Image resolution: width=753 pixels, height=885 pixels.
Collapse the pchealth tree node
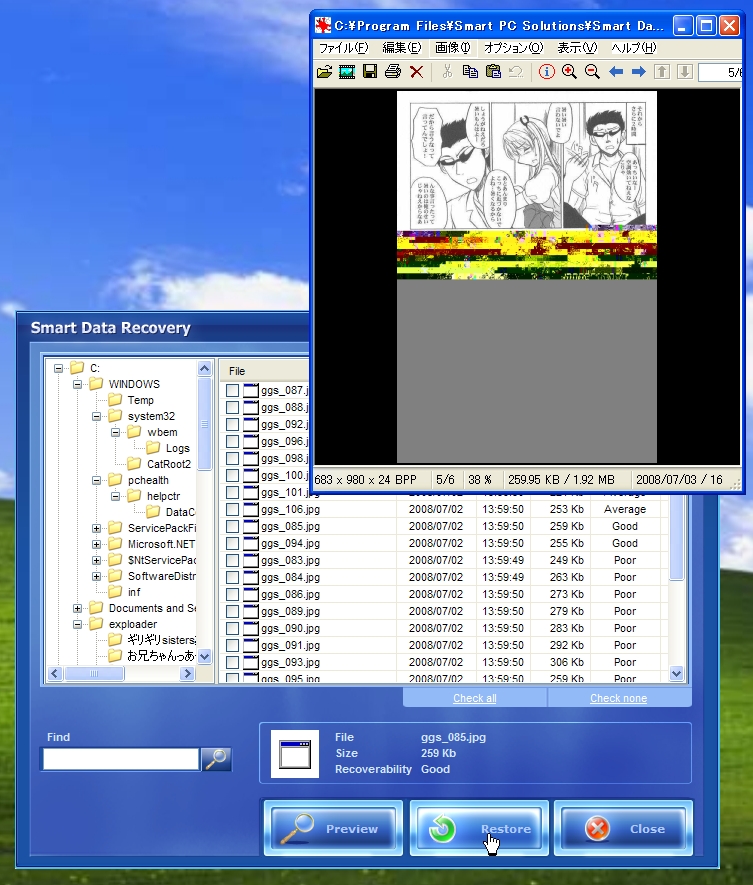pos(97,480)
